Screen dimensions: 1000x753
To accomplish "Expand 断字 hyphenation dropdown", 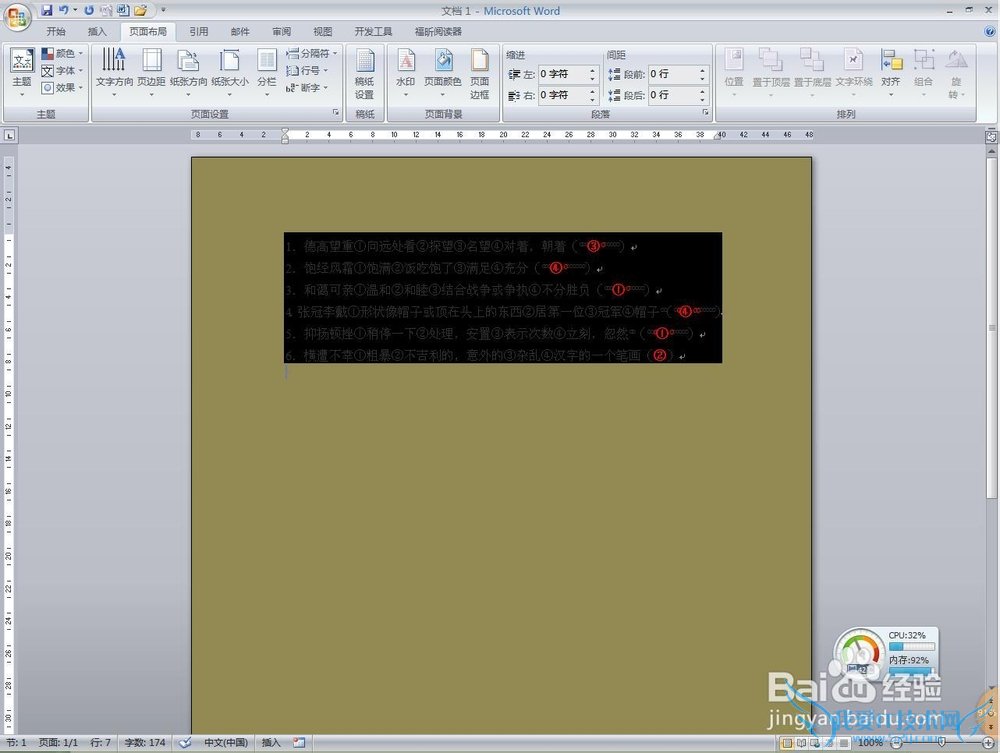I will (x=307, y=87).
